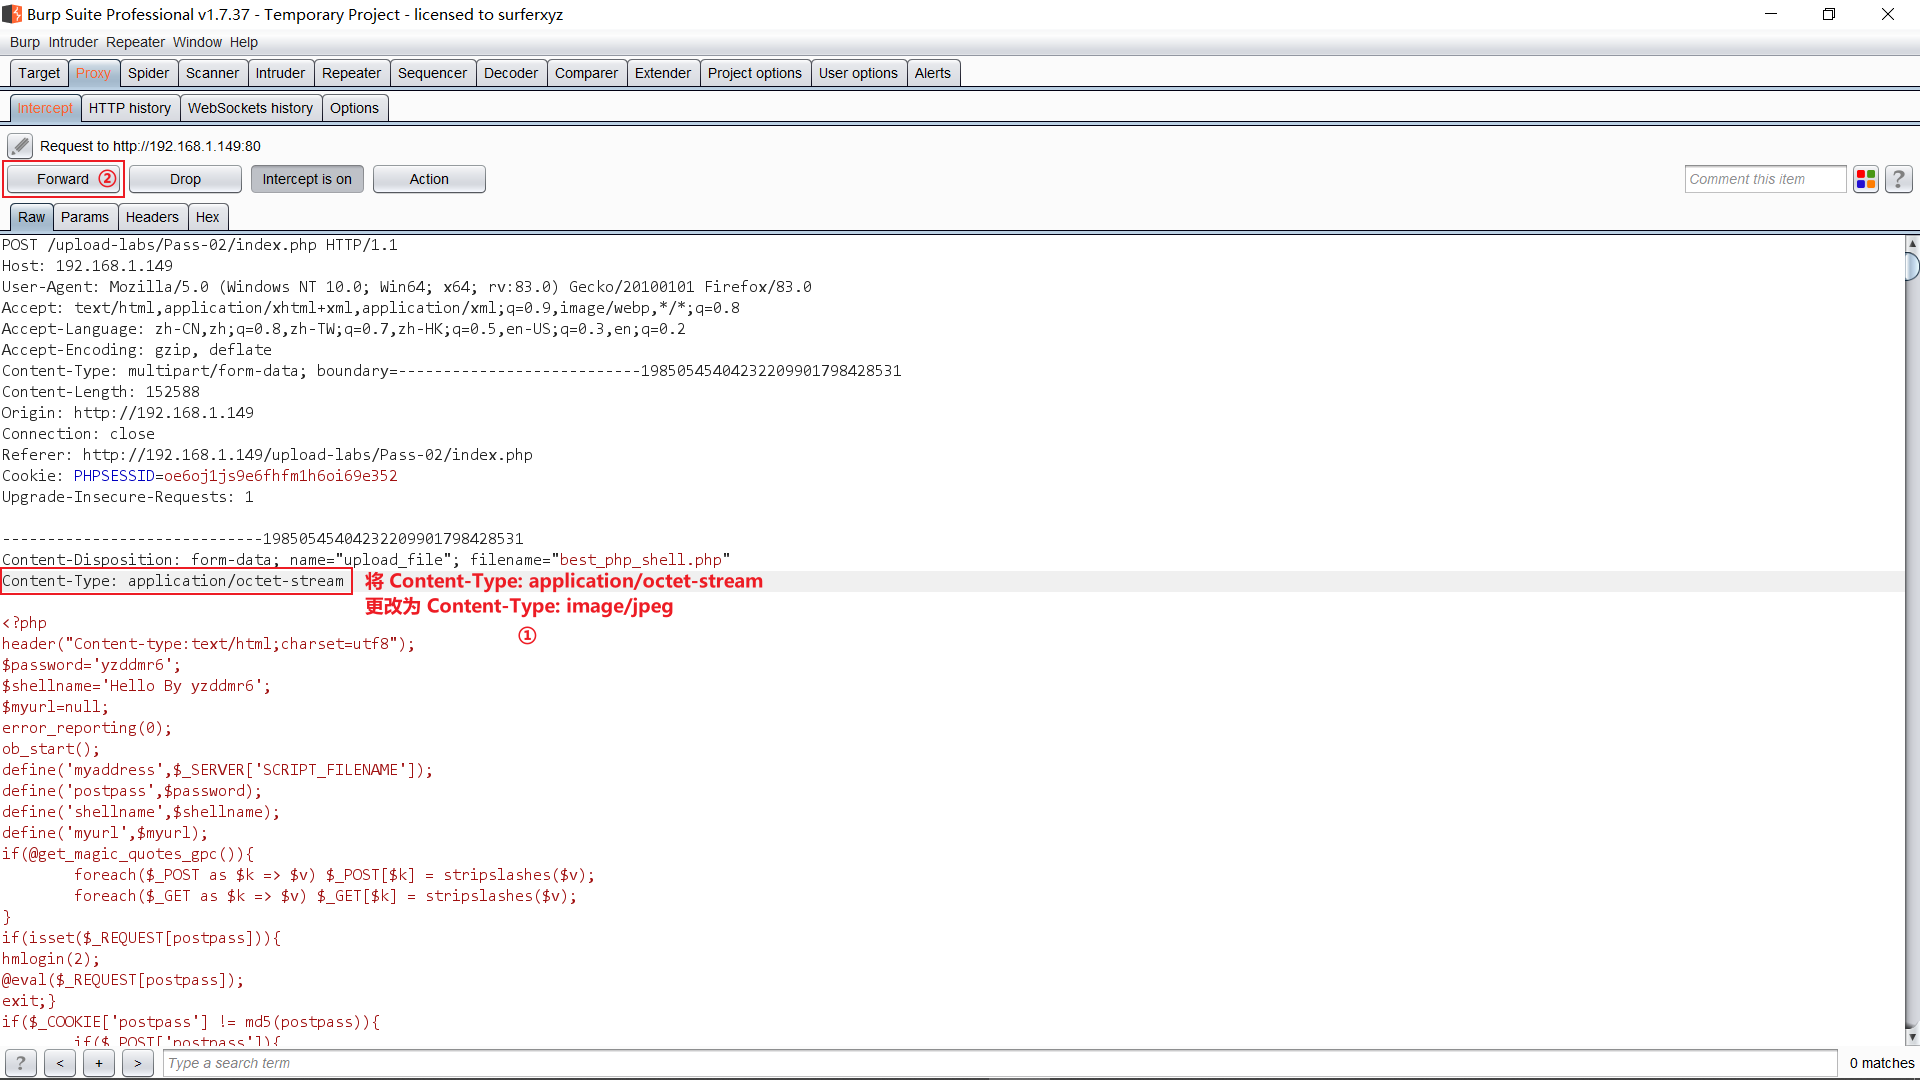Viewport: 1920px width, 1080px height.
Task: Click the POST /upload-labs/Pass-02/index.php request line
Action: pos(199,245)
